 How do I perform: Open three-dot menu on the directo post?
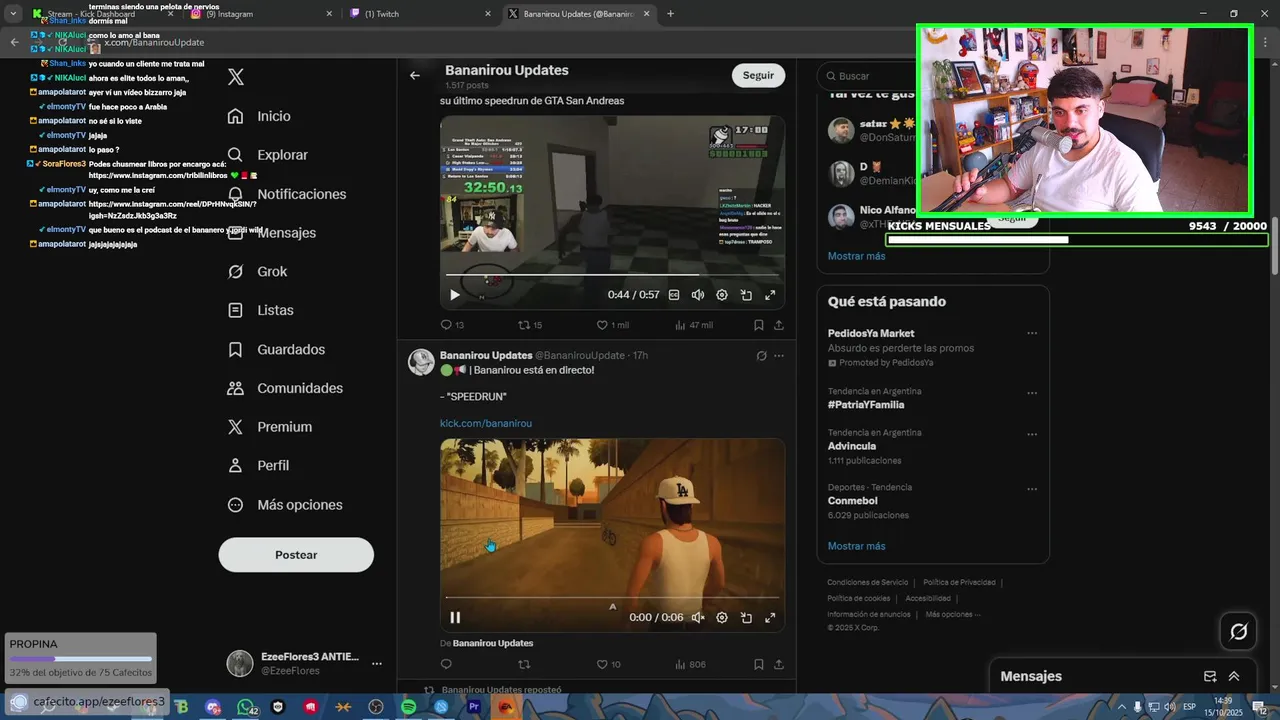779,356
